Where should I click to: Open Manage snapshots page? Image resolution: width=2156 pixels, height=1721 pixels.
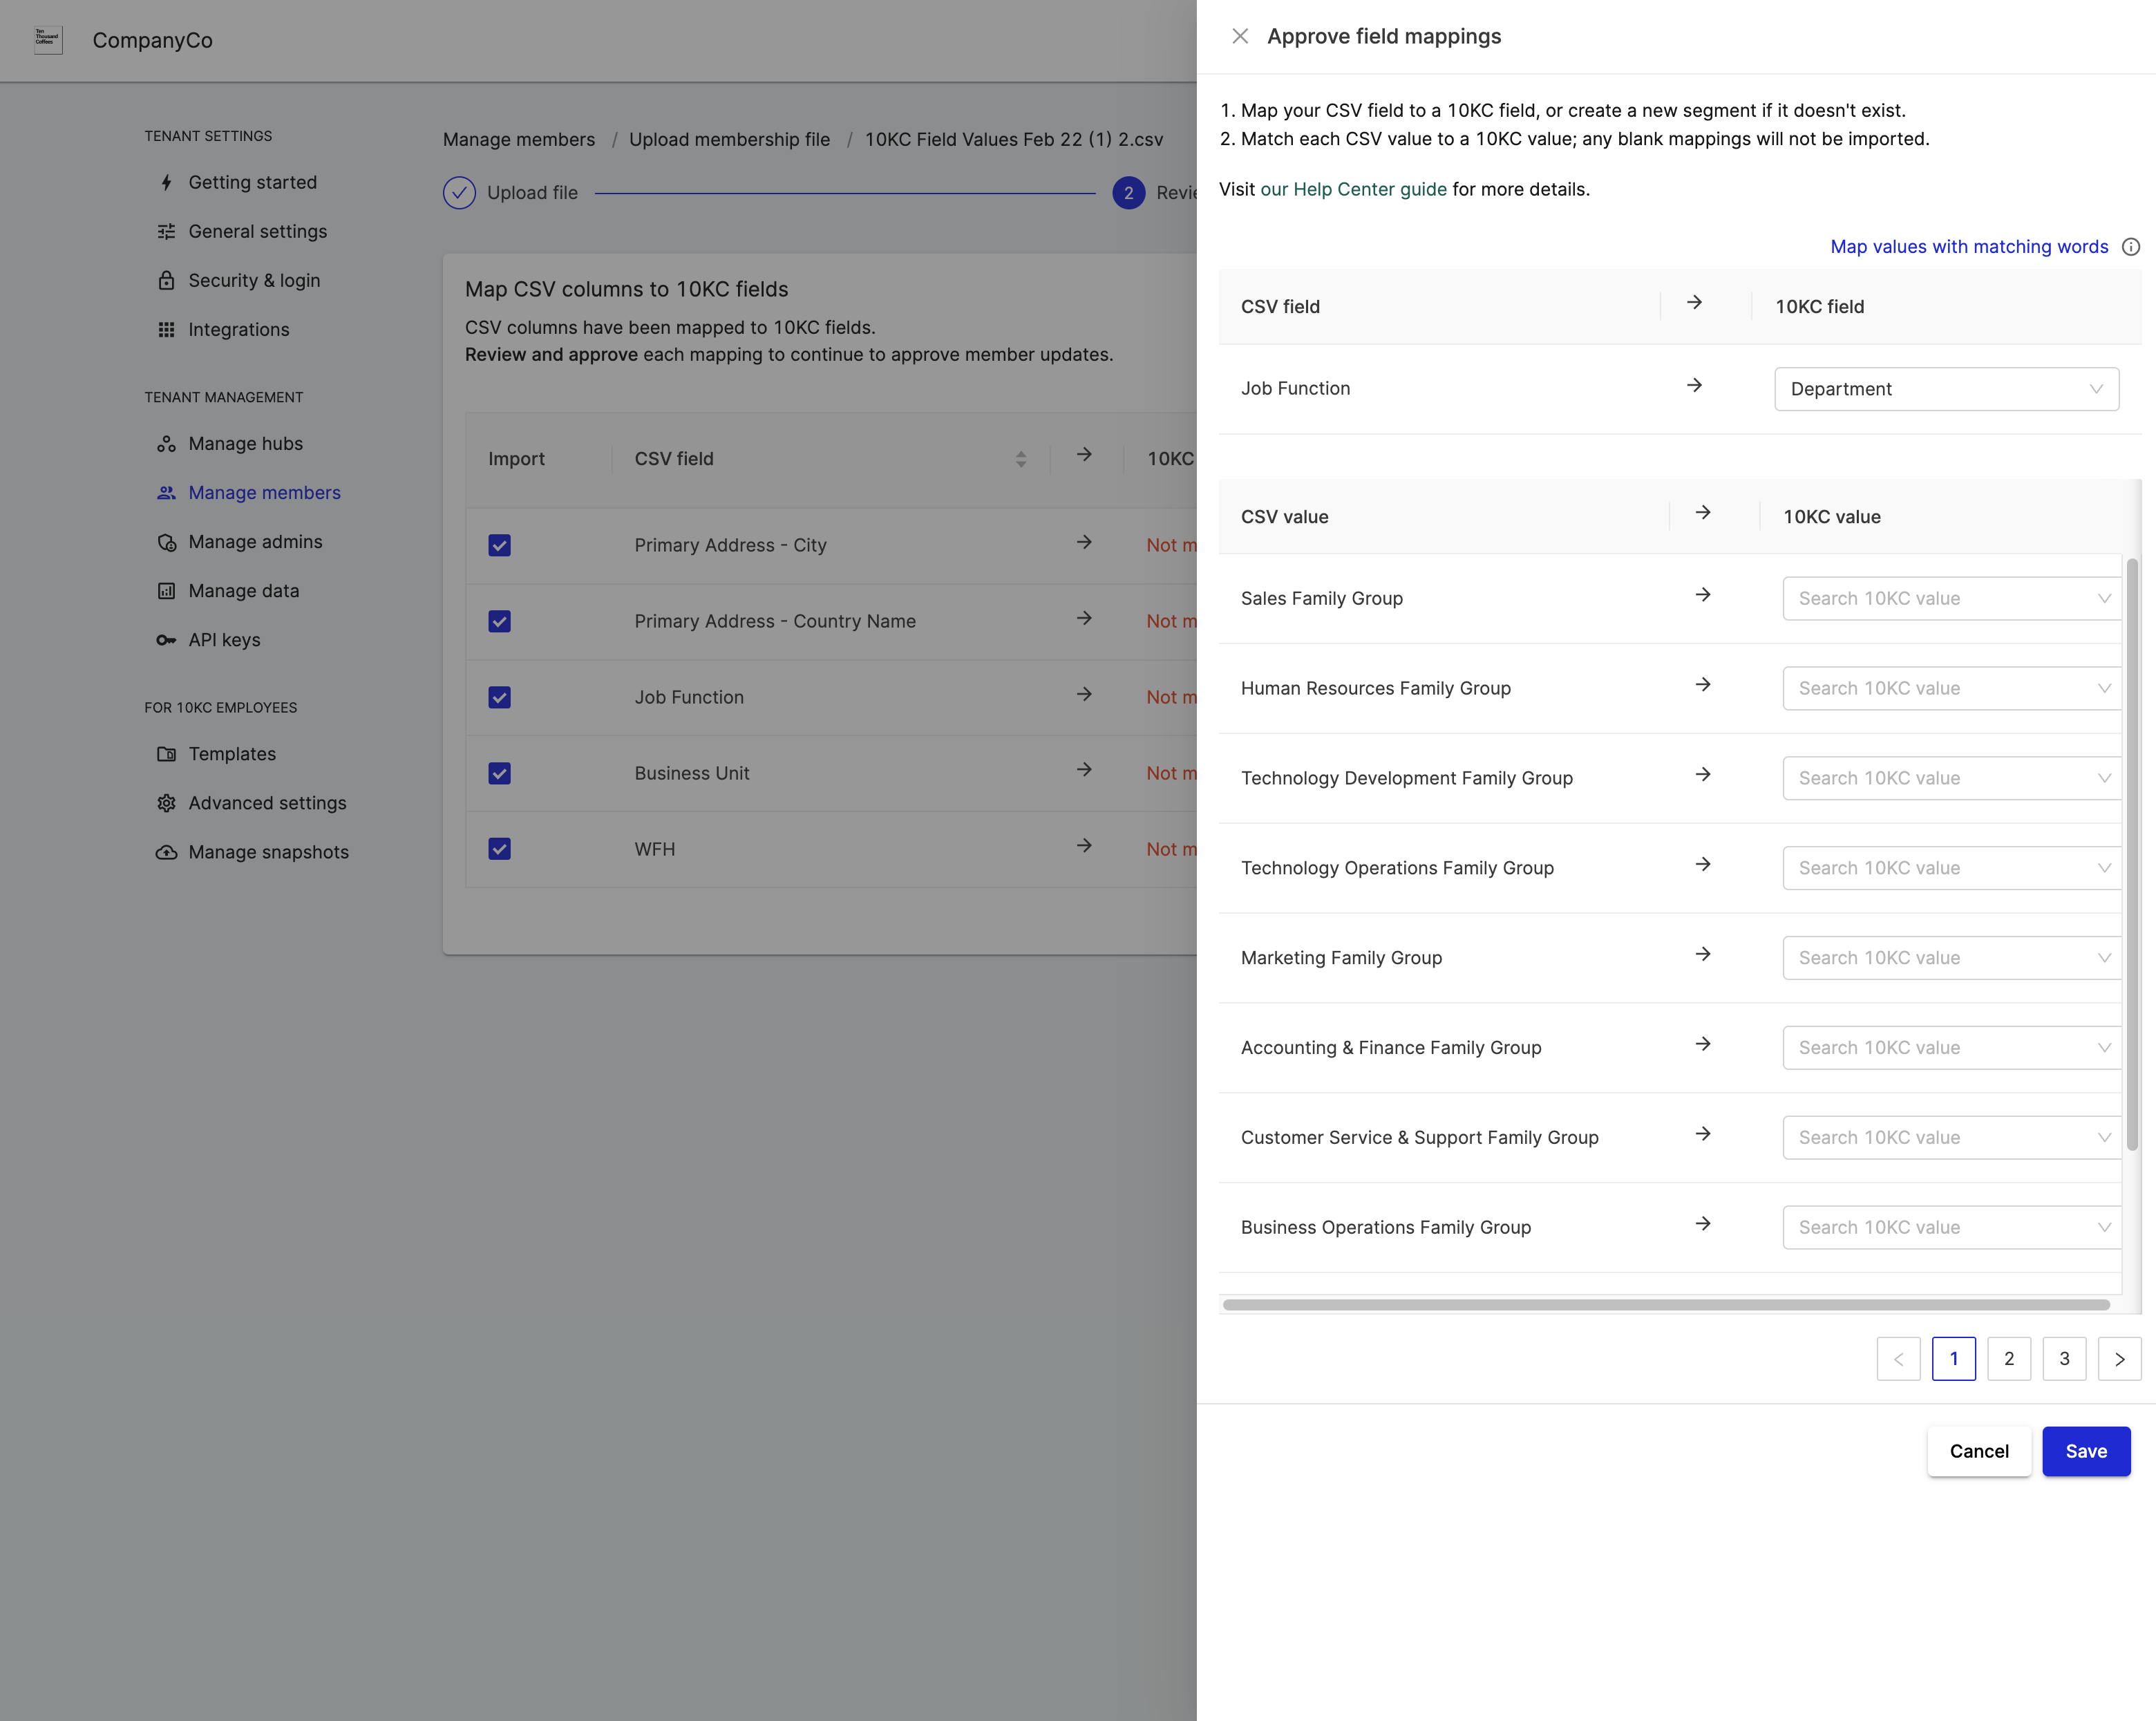pos(268,852)
